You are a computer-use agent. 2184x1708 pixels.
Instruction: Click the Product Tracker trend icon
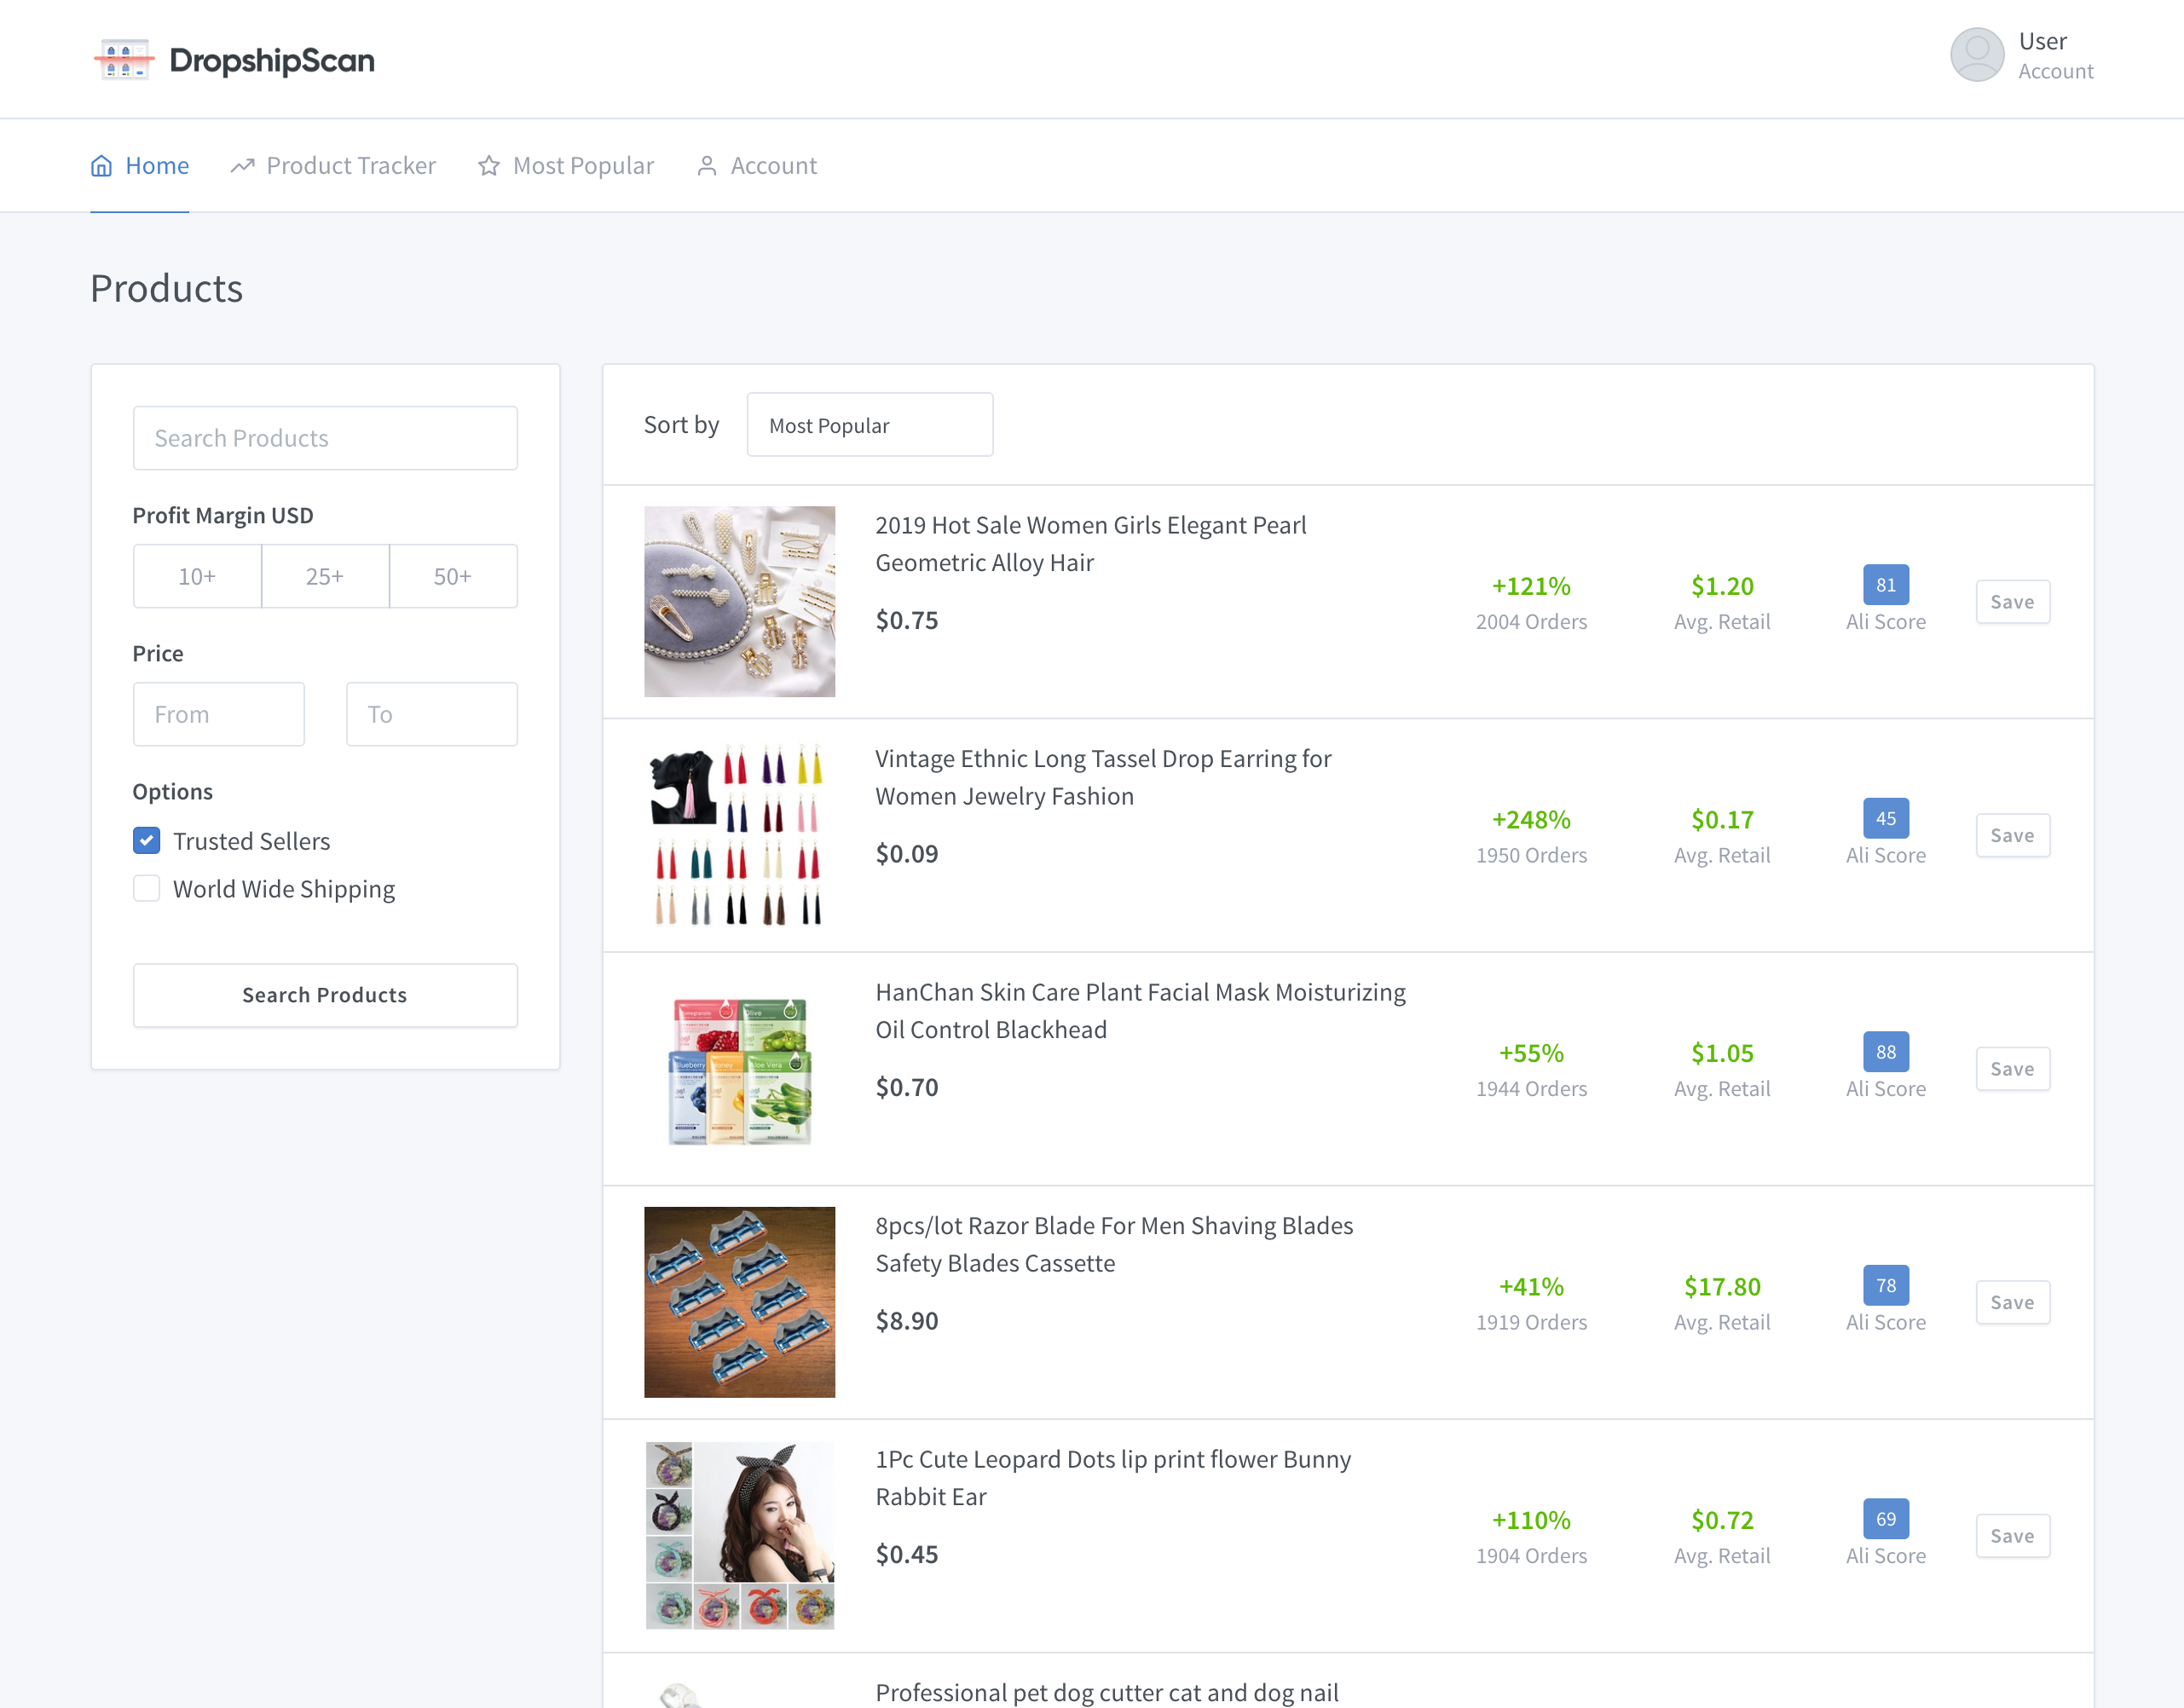click(x=242, y=166)
